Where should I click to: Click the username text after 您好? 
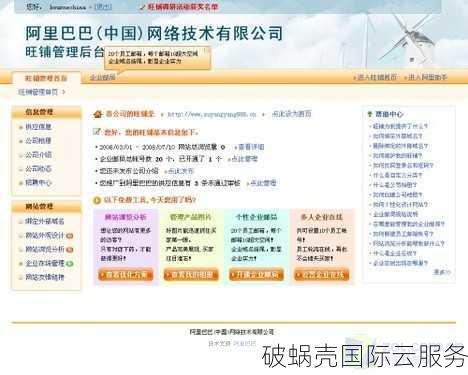click(68, 7)
